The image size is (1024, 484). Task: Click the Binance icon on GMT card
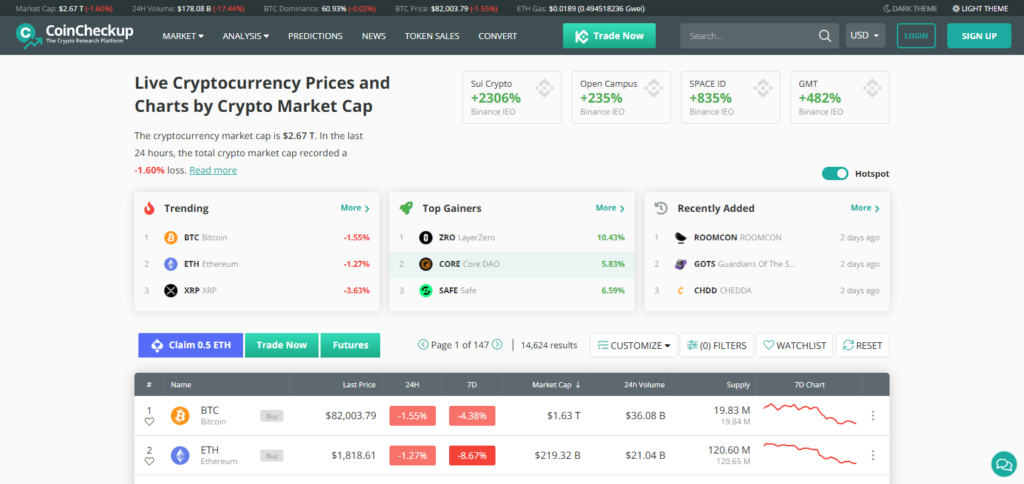point(872,88)
